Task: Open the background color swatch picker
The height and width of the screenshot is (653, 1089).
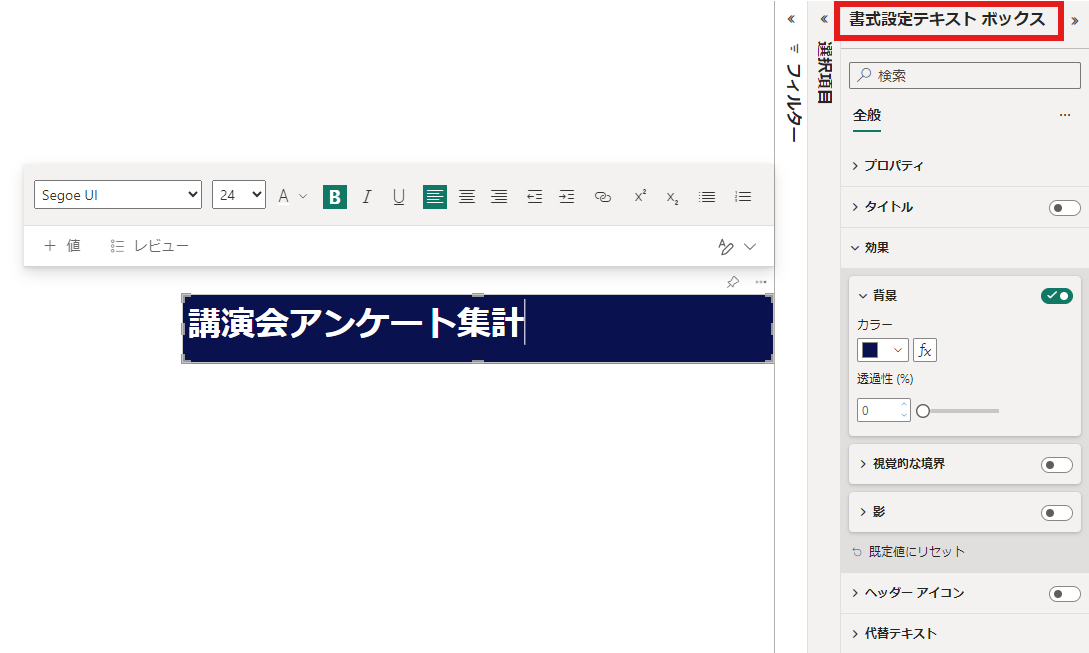Action: [x=883, y=350]
